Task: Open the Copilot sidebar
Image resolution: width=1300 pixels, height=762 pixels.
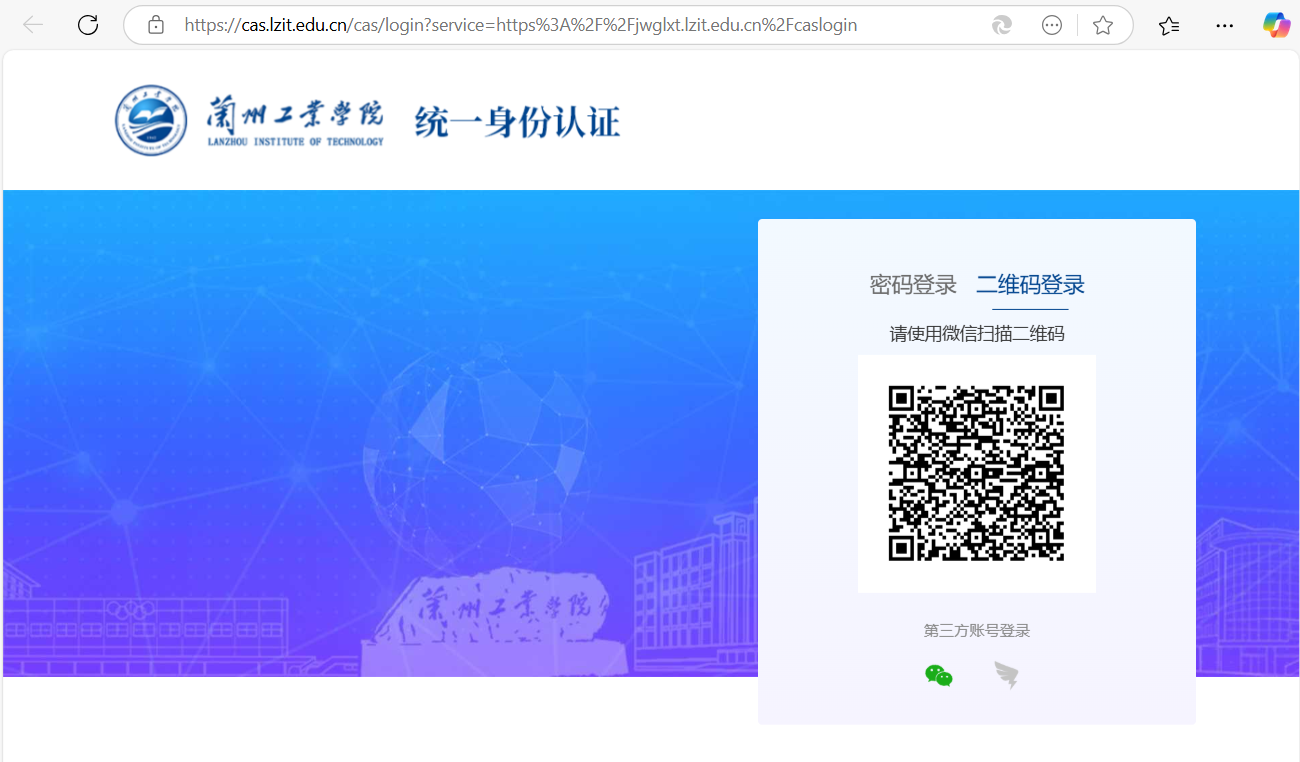Action: coord(1276,25)
